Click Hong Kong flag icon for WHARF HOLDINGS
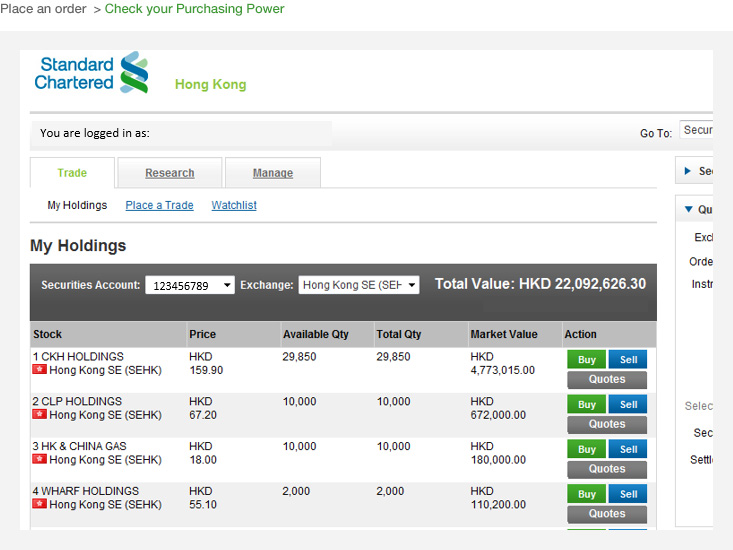 tap(39, 504)
